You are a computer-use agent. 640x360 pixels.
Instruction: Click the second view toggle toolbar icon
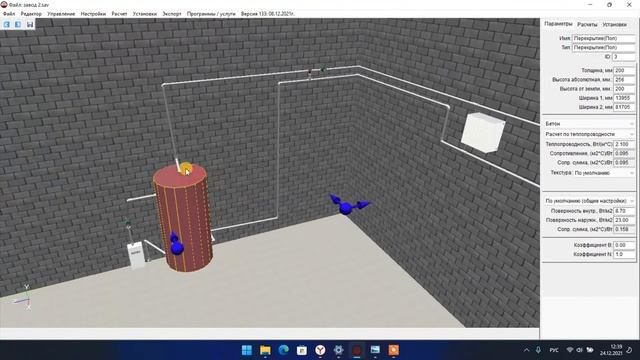click(18, 24)
